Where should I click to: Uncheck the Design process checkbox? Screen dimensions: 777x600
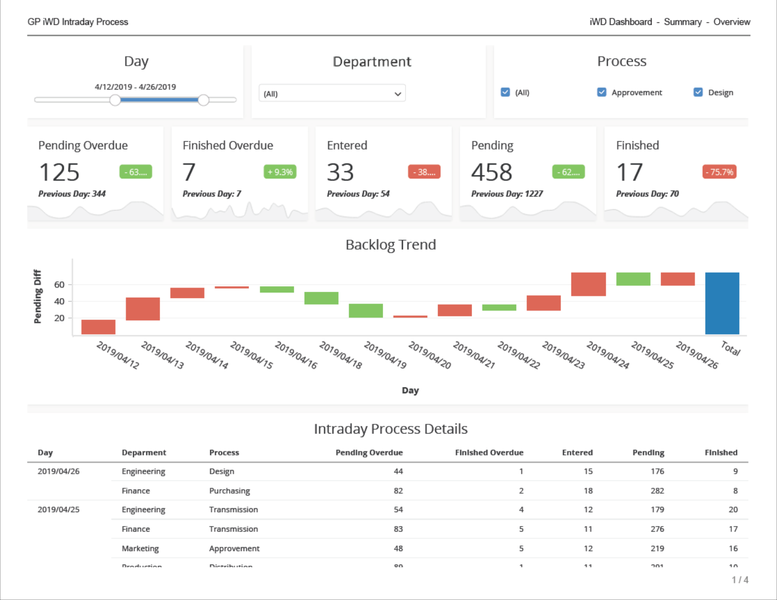point(698,93)
